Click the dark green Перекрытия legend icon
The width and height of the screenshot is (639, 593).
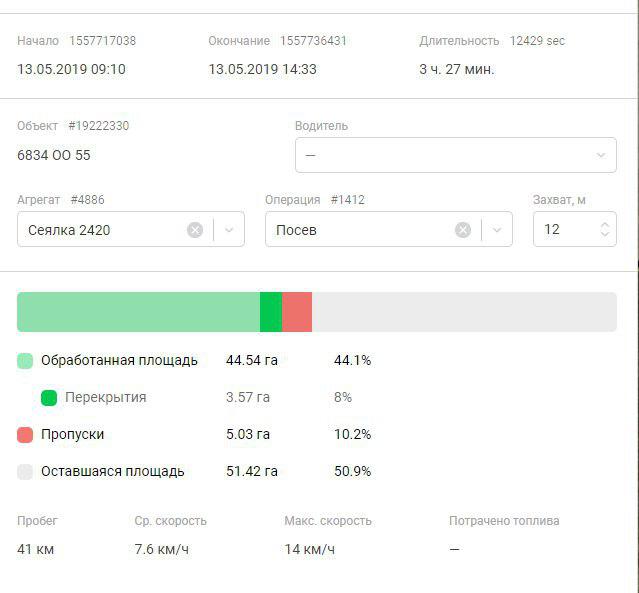click(49, 398)
